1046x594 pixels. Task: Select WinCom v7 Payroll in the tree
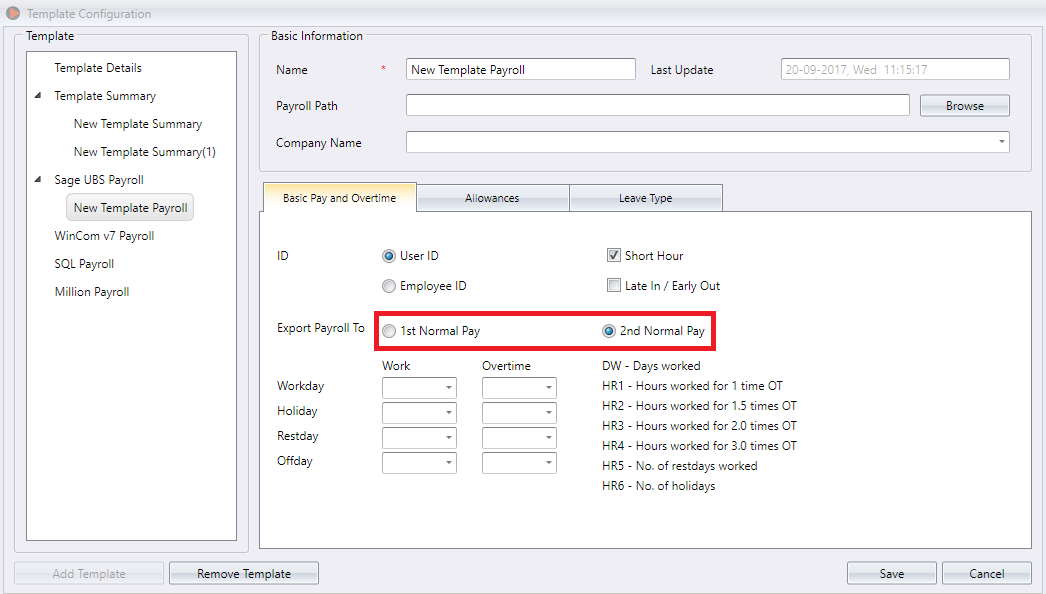click(x=104, y=236)
